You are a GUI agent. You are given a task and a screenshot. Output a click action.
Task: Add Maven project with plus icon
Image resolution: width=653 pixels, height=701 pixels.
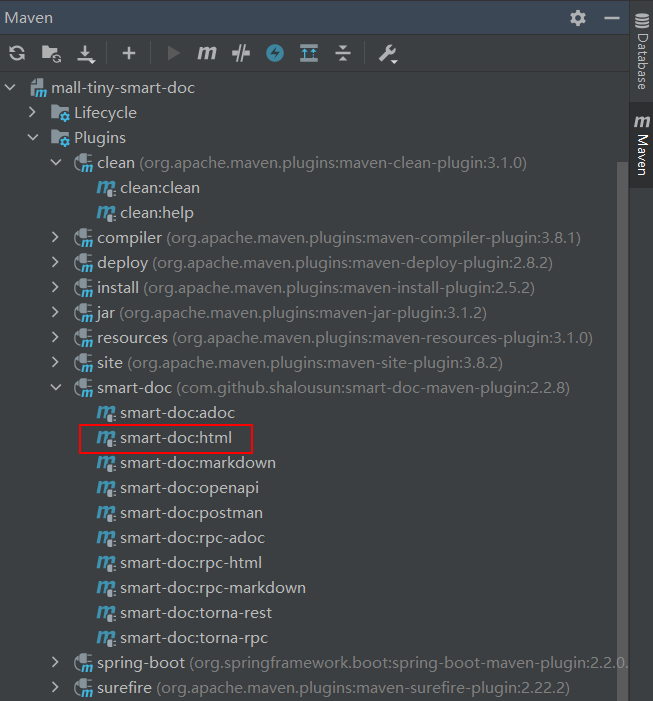tap(129, 53)
